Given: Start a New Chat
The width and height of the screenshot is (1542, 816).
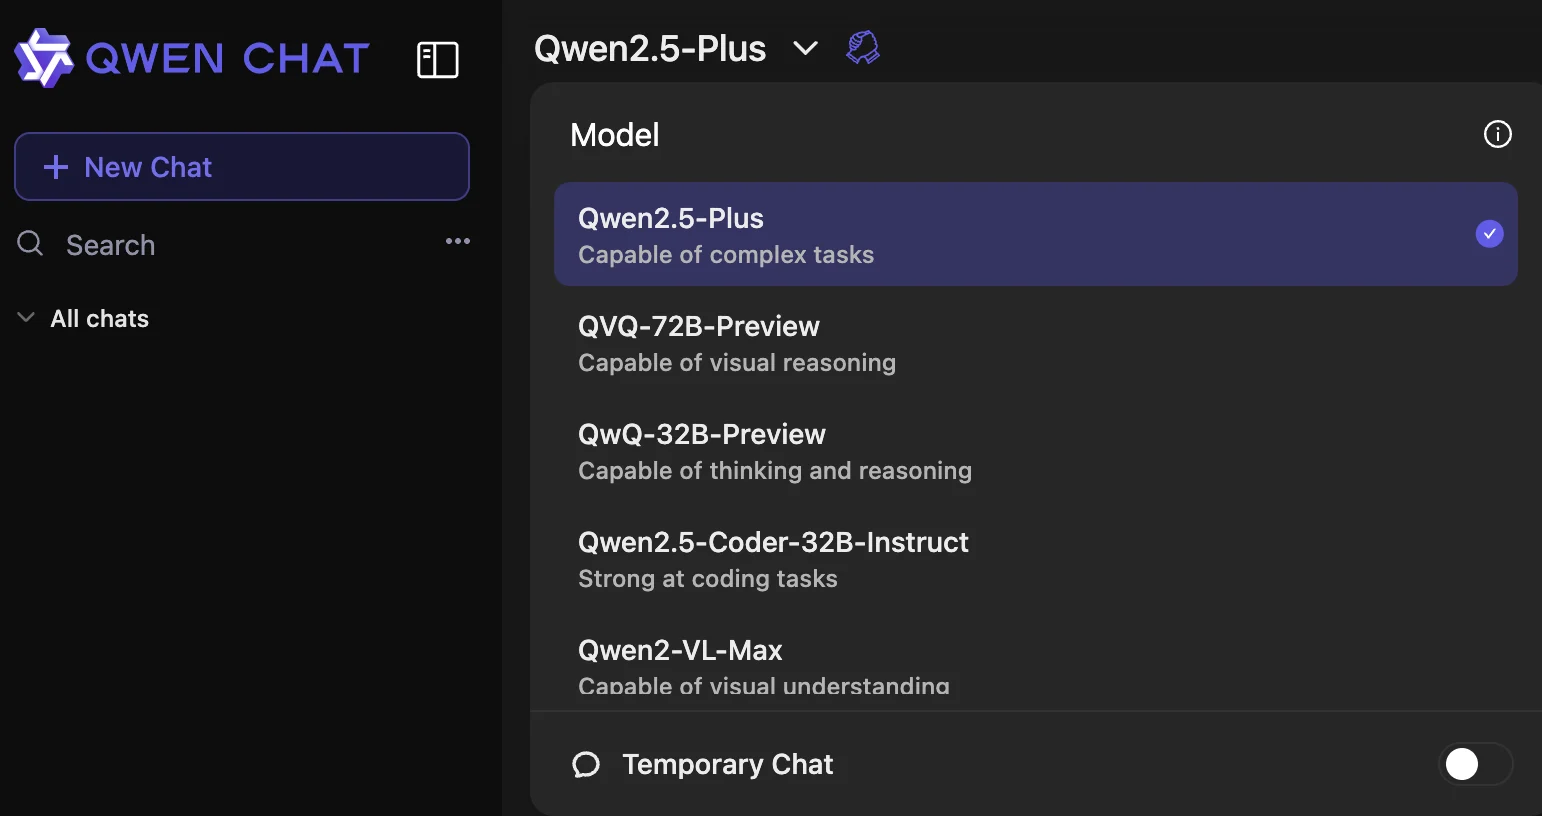Looking at the screenshot, I should coord(241,166).
